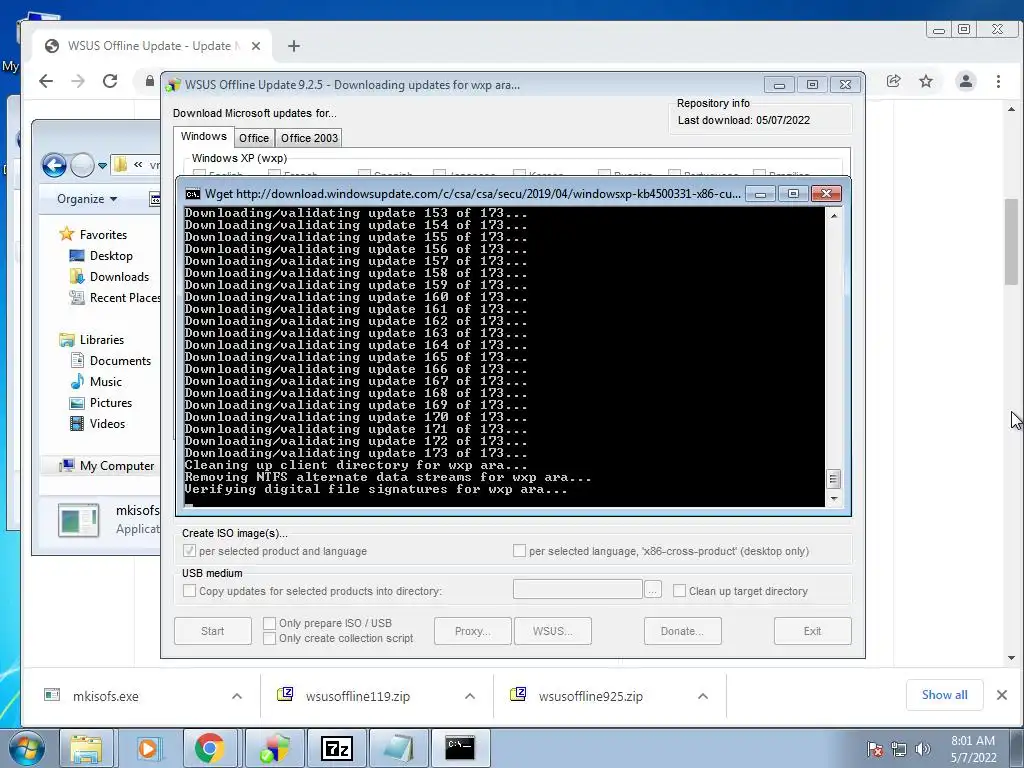Click the console scroll-up arrow
The height and width of the screenshot is (768, 1024).
[x=834, y=215]
